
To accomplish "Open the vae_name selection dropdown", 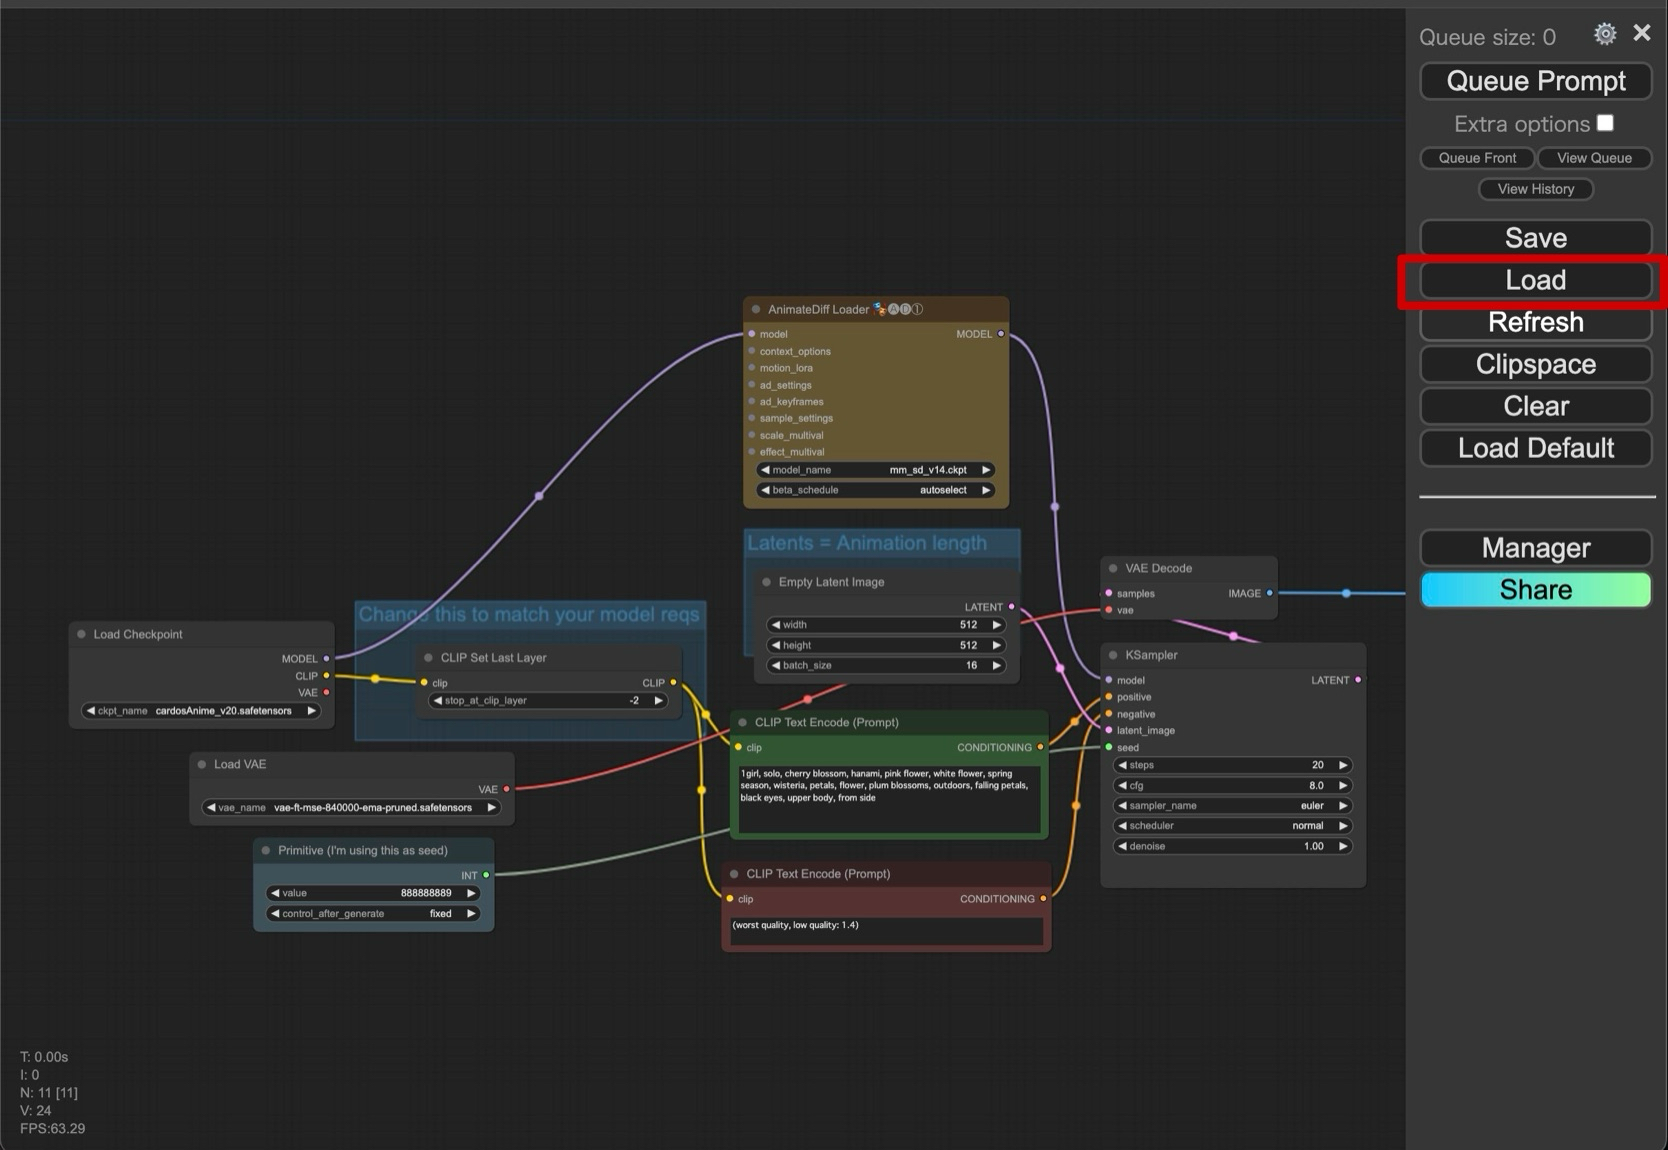I will [x=351, y=808].
